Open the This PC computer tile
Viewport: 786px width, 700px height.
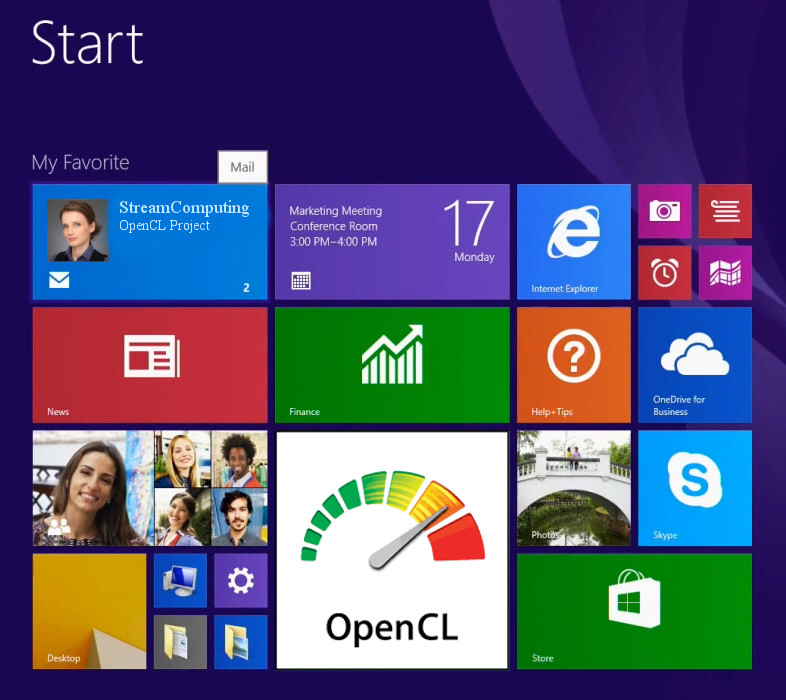[180, 581]
